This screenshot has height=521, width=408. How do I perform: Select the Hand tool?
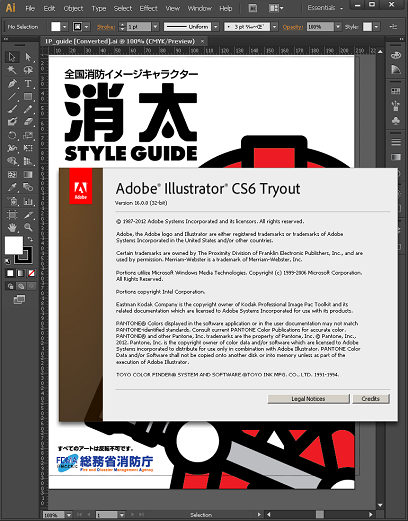12,228
